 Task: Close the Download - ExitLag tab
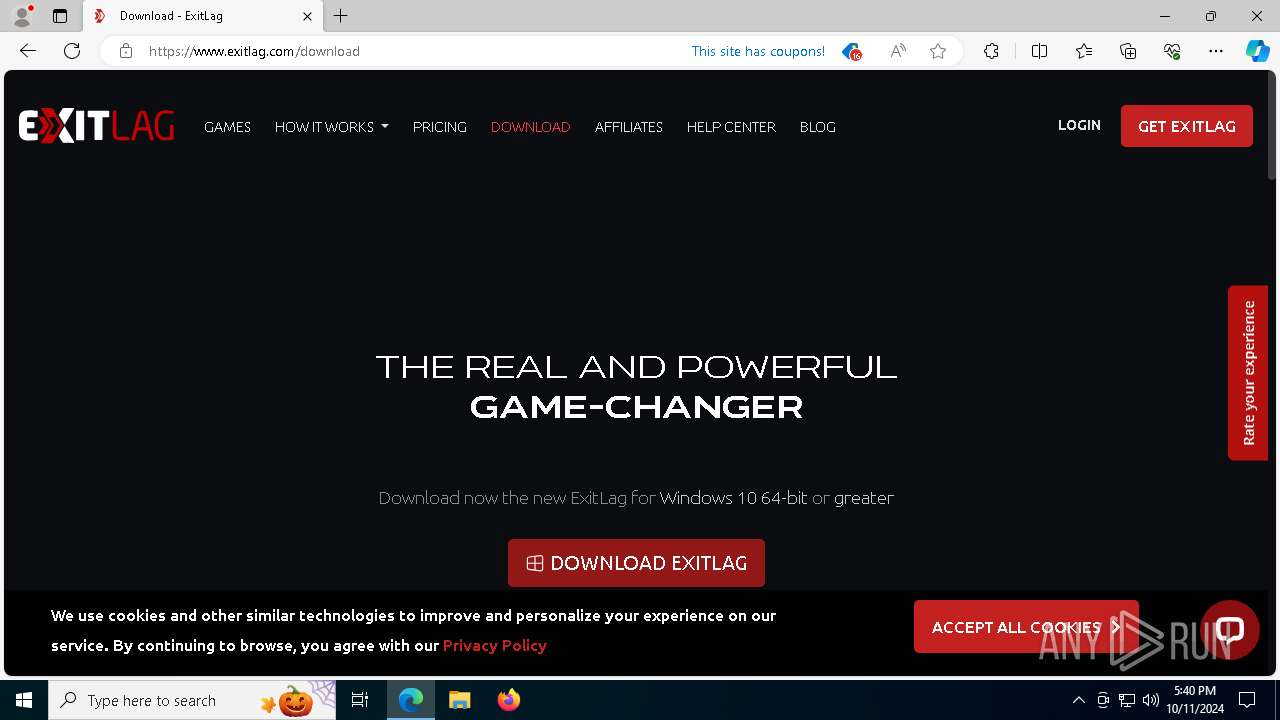[307, 16]
